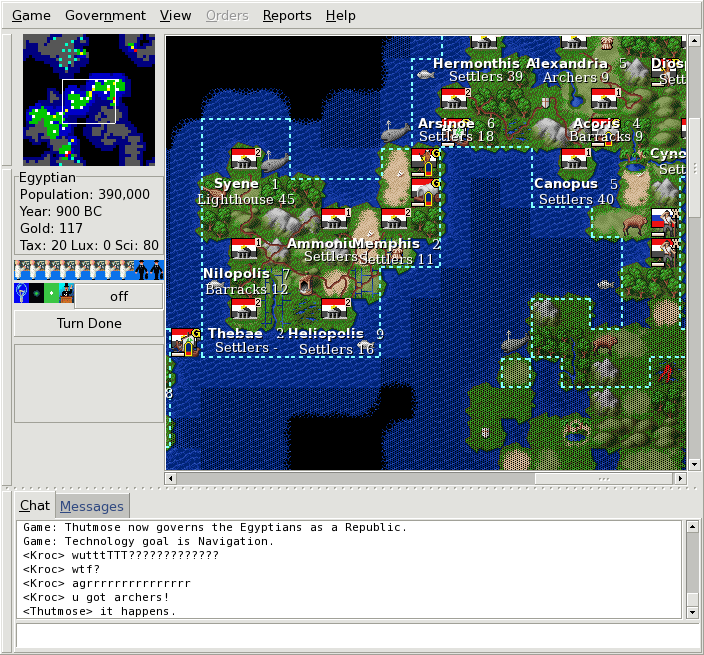Open the Help menu

click(340, 15)
